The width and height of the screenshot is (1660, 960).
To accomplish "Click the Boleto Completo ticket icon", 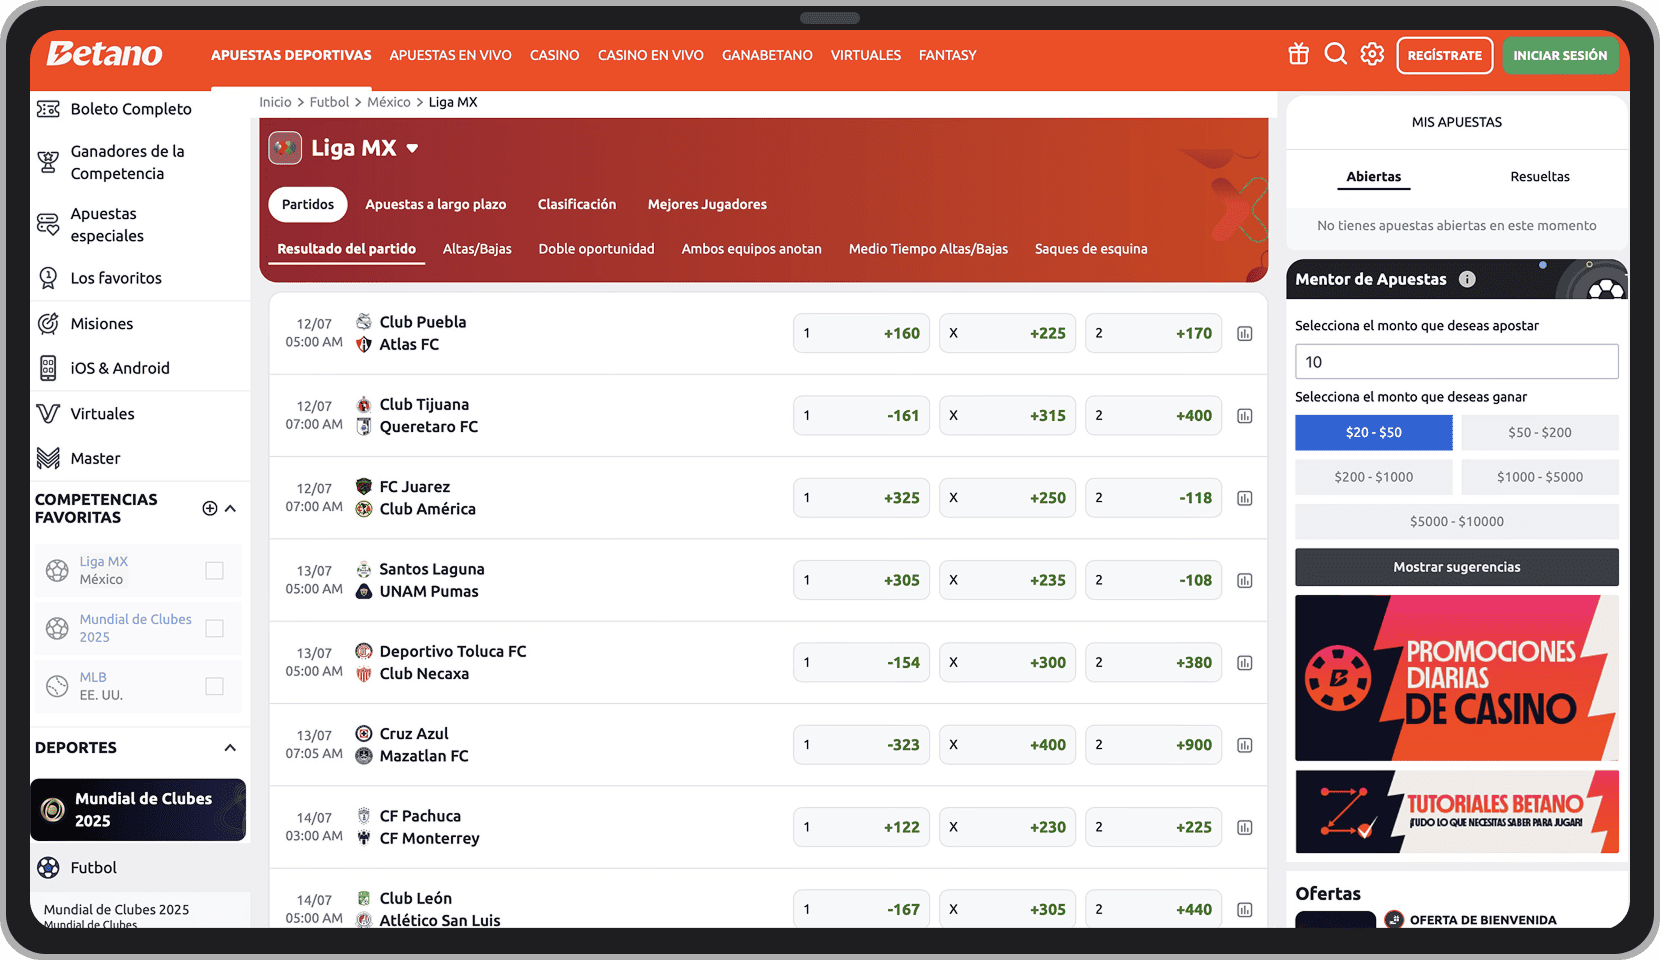I will coord(48,109).
